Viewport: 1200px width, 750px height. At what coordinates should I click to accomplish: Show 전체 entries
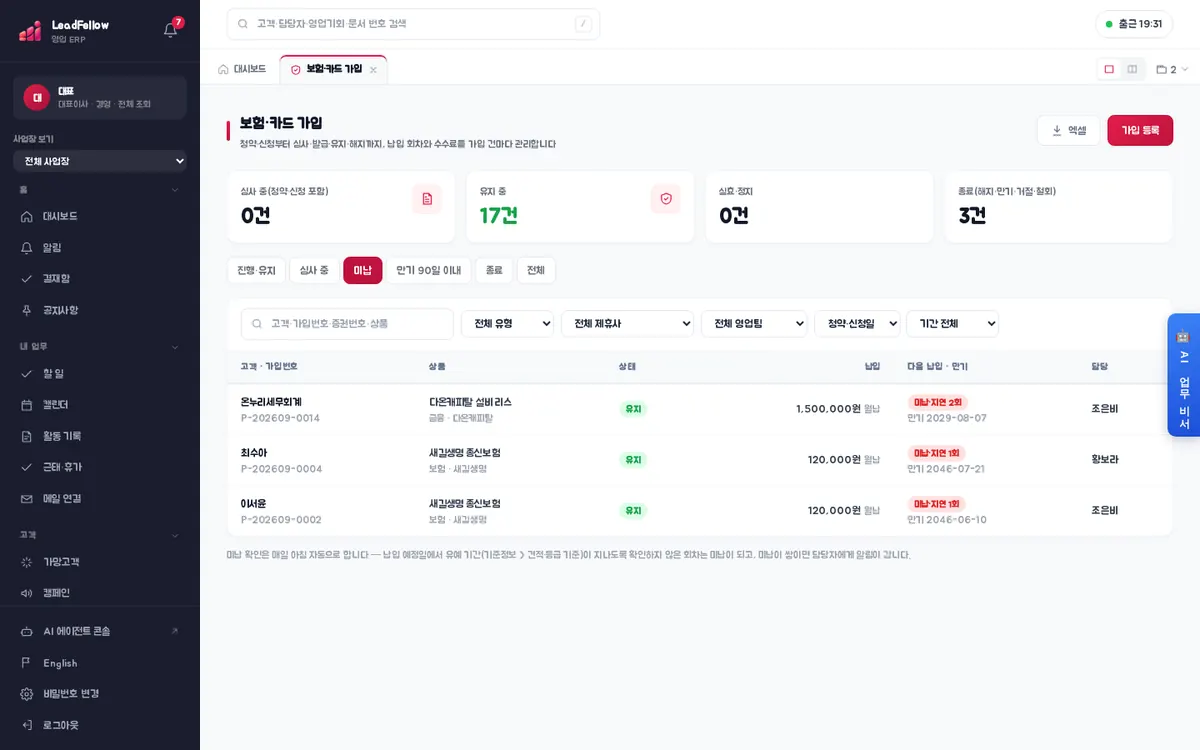[536, 270]
